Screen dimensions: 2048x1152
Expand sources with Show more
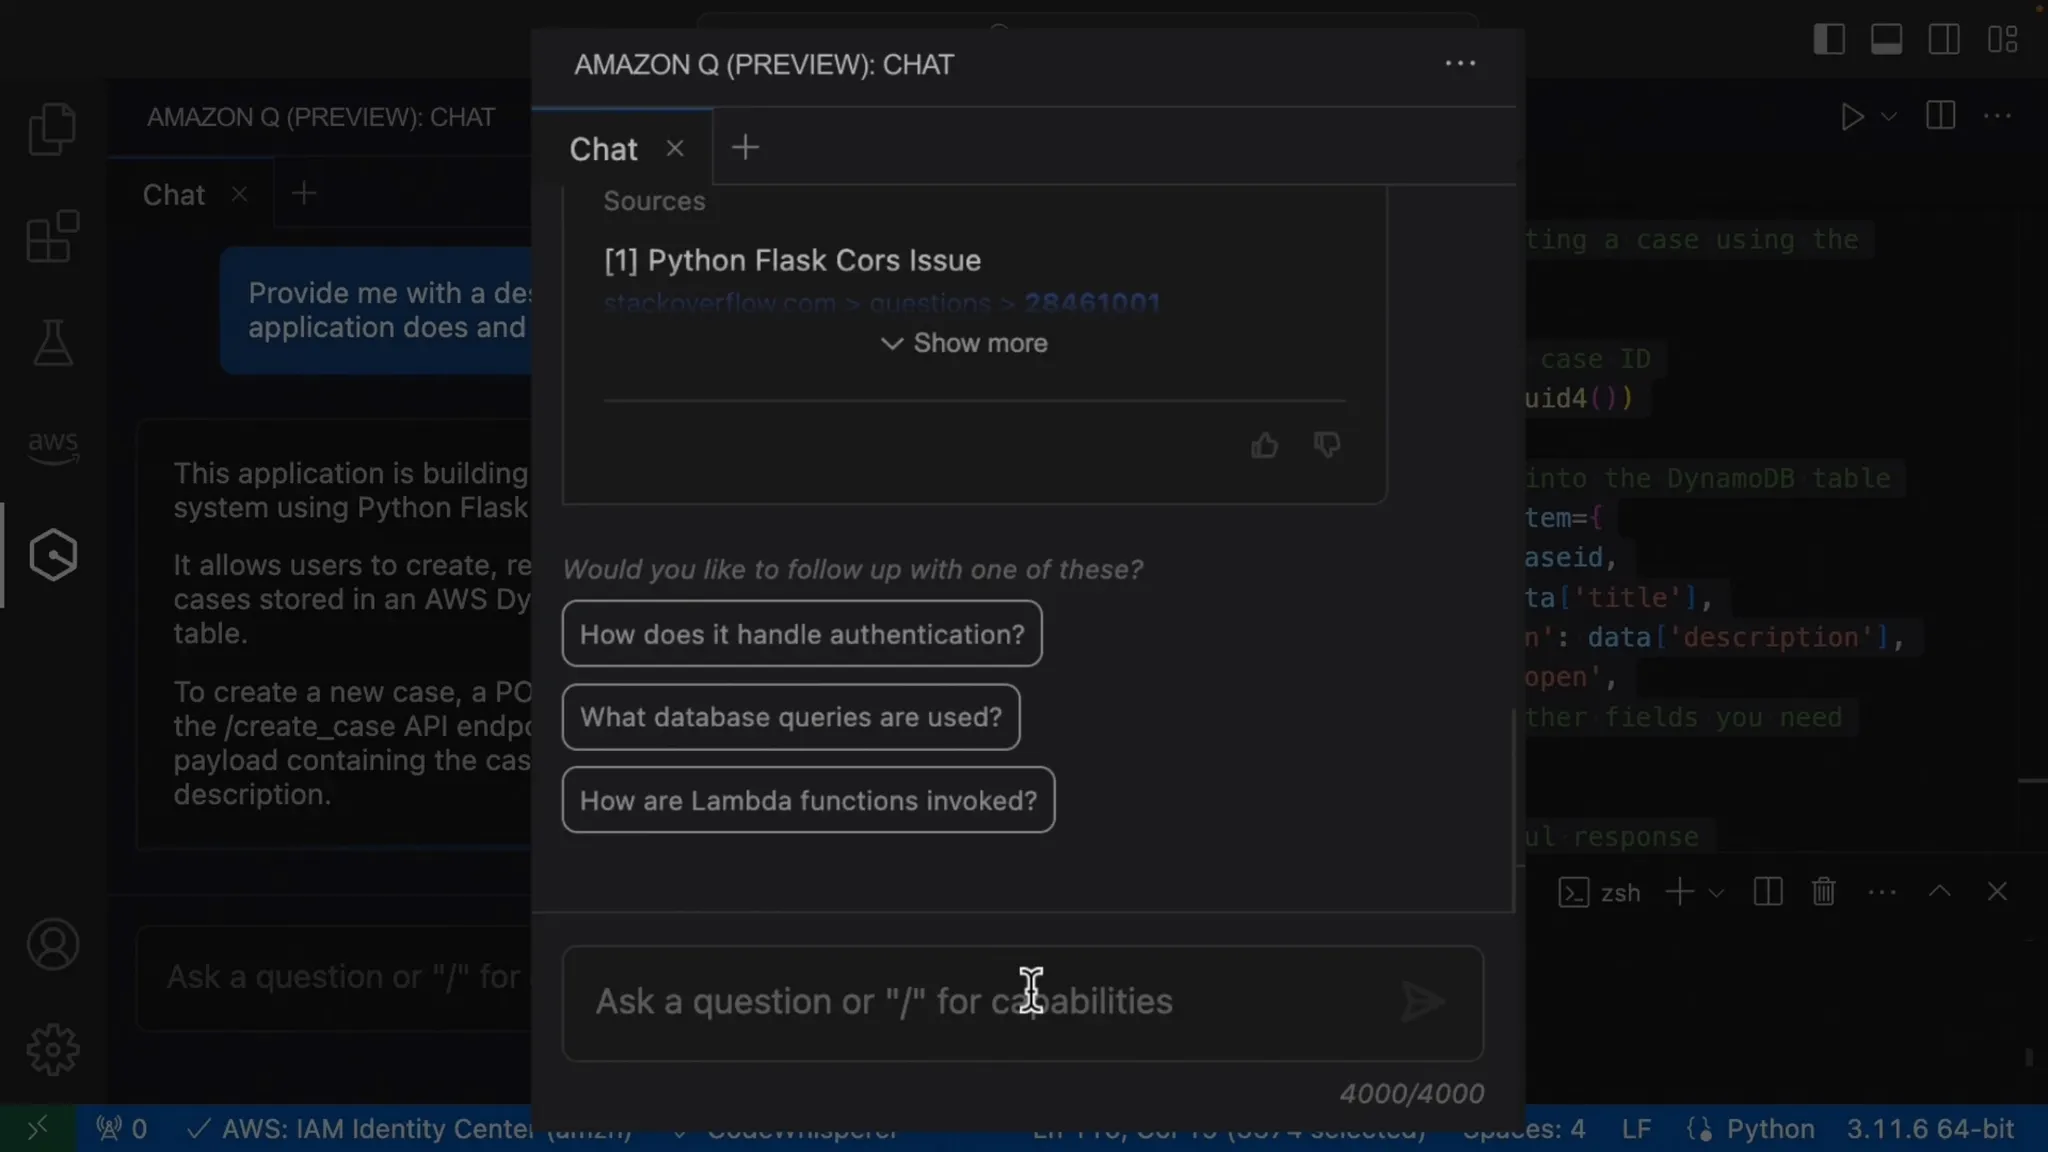click(x=964, y=343)
